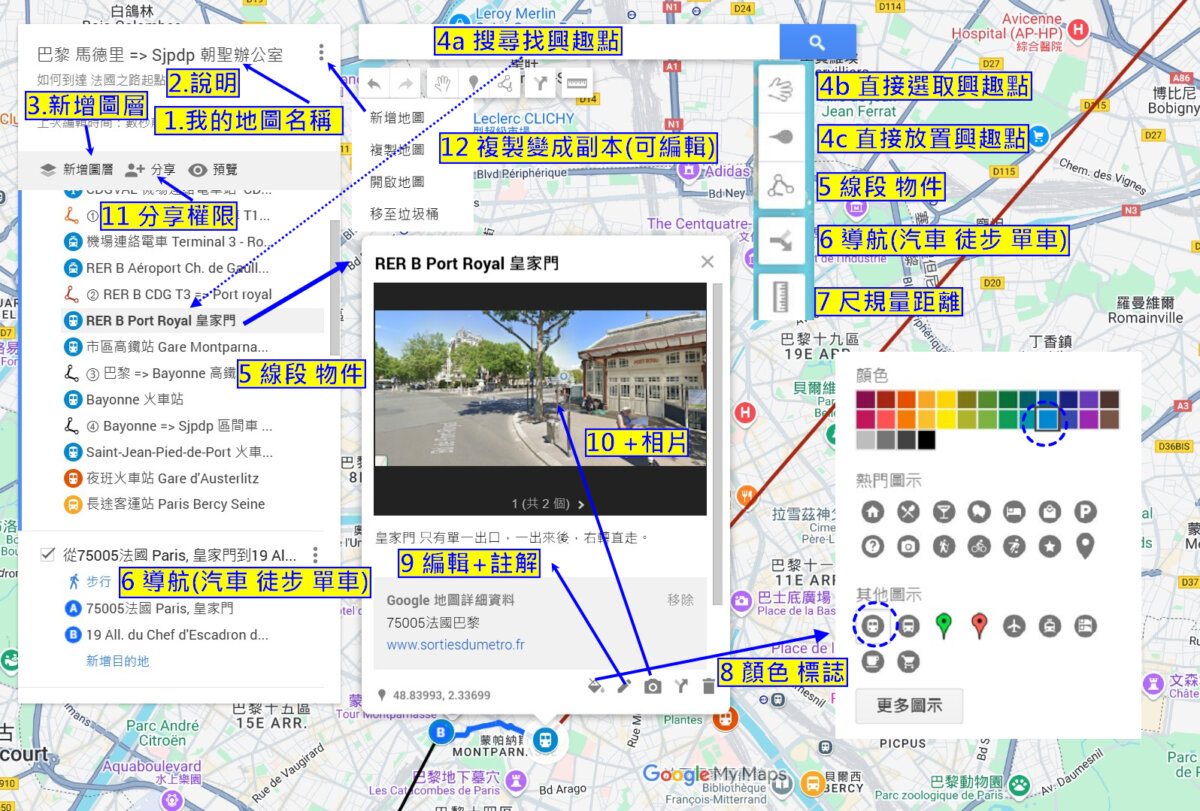Click the 更多圖示 button
The height and width of the screenshot is (811, 1200).
909,705
